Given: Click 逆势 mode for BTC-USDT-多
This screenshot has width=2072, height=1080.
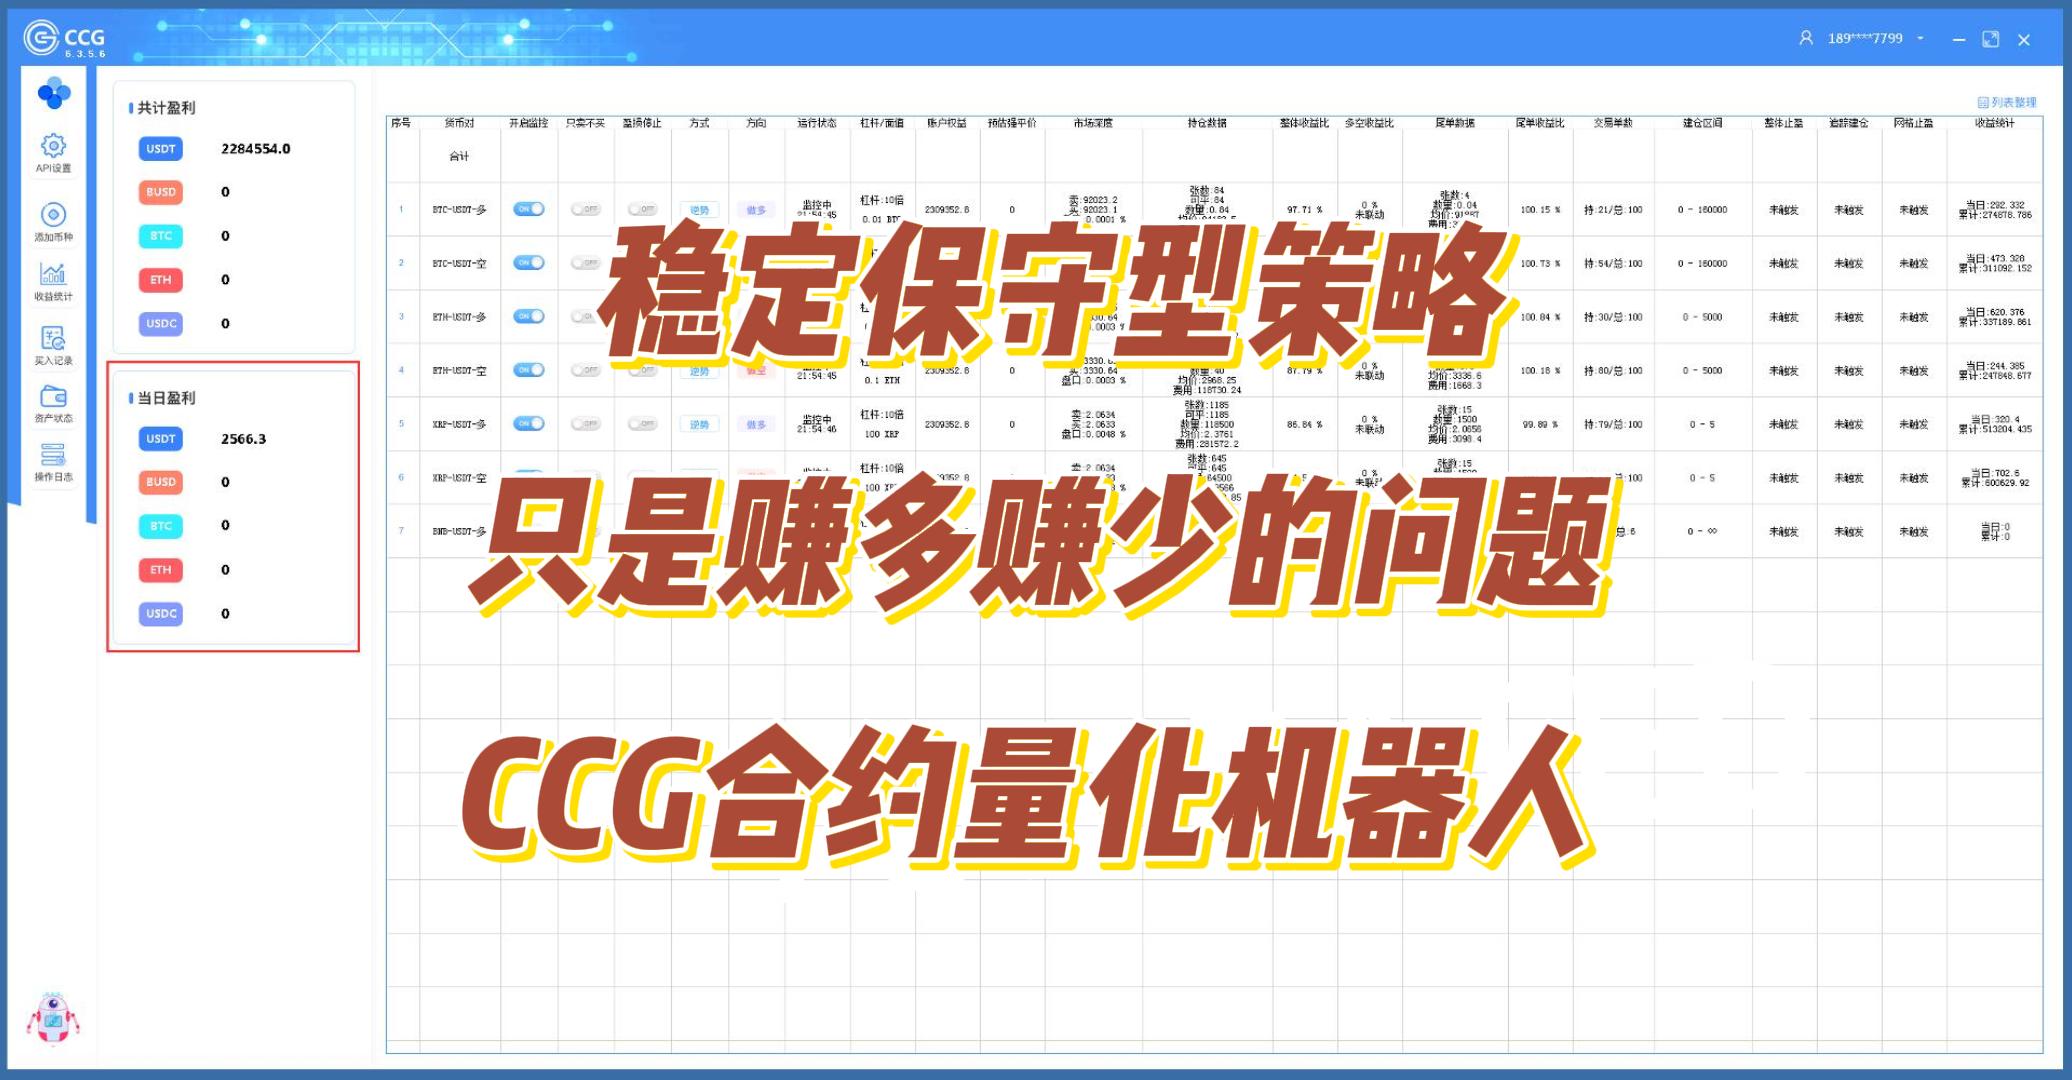Looking at the screenshot, I should tap(699, 210).
